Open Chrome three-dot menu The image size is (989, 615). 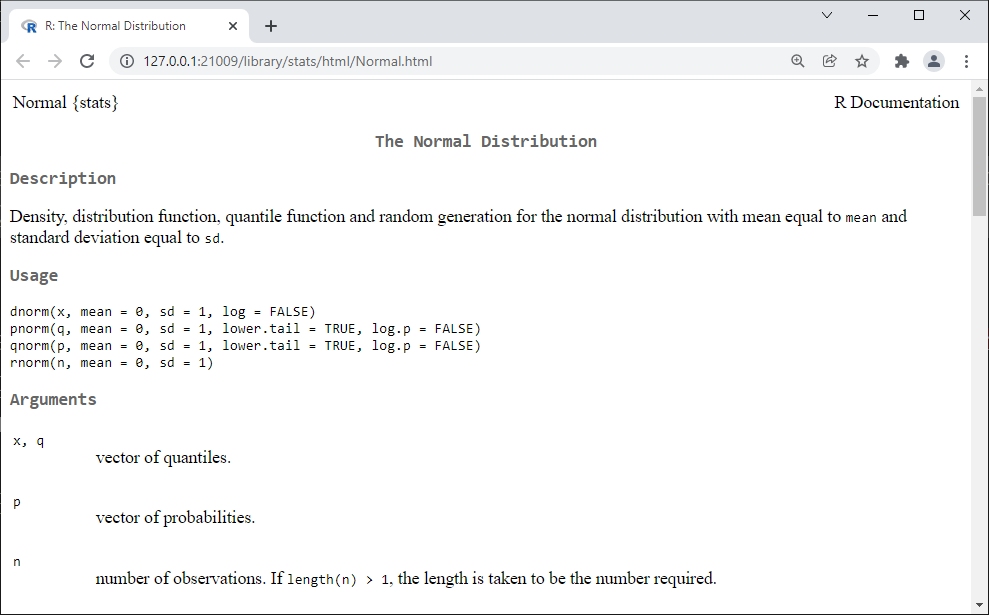[966, 61]
